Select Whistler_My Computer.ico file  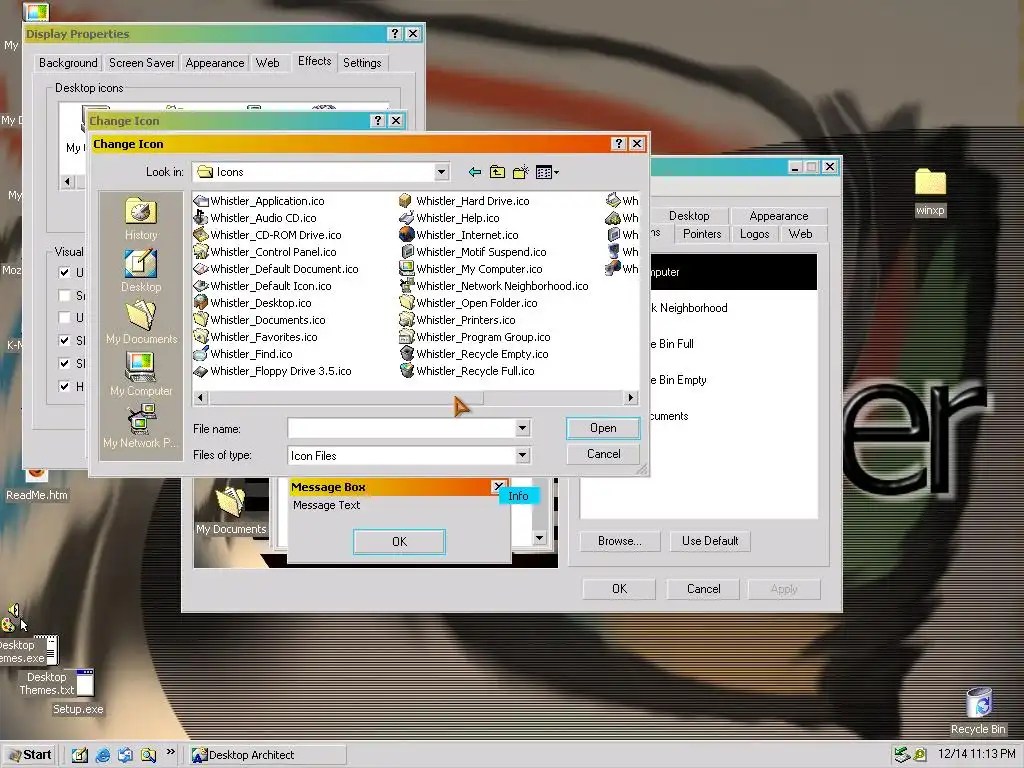pyautogui.click(x=471, y=269)
